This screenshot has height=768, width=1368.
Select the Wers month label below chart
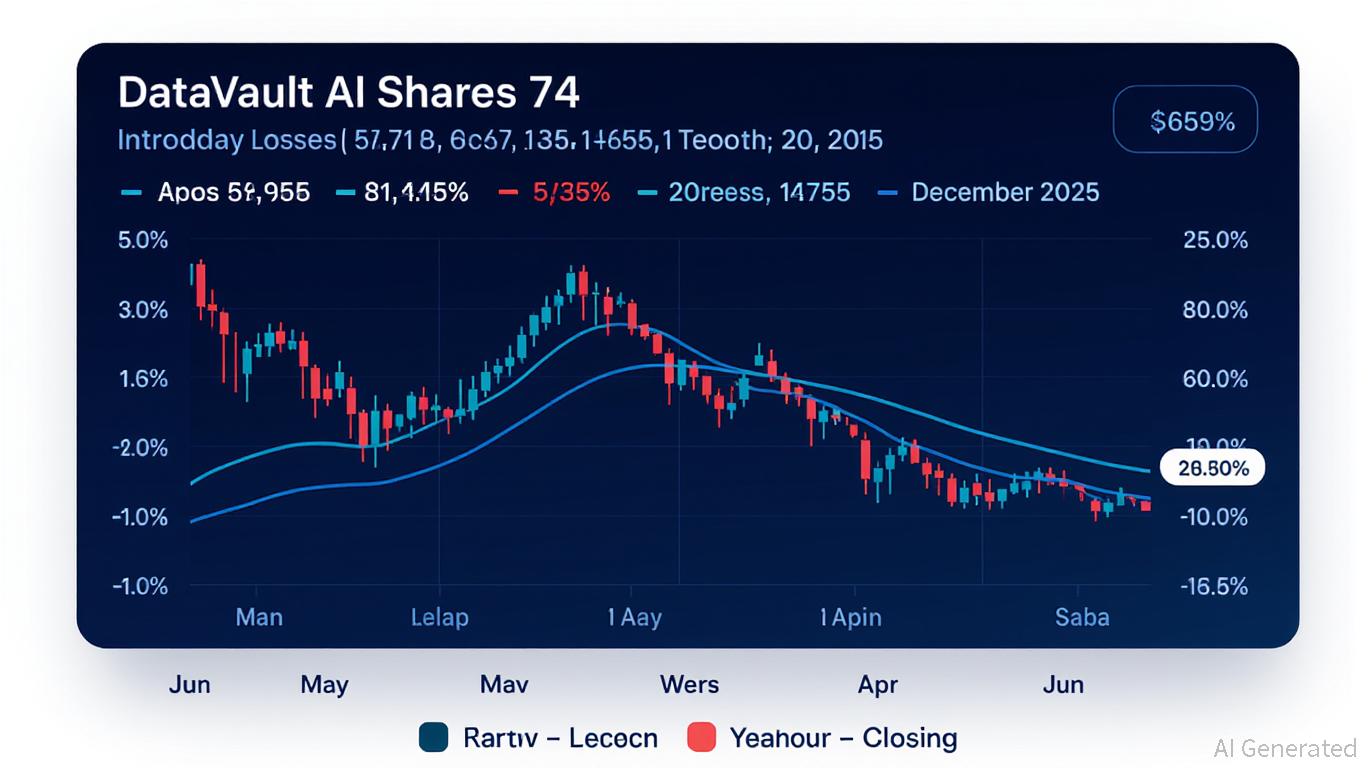click(689, 685)
